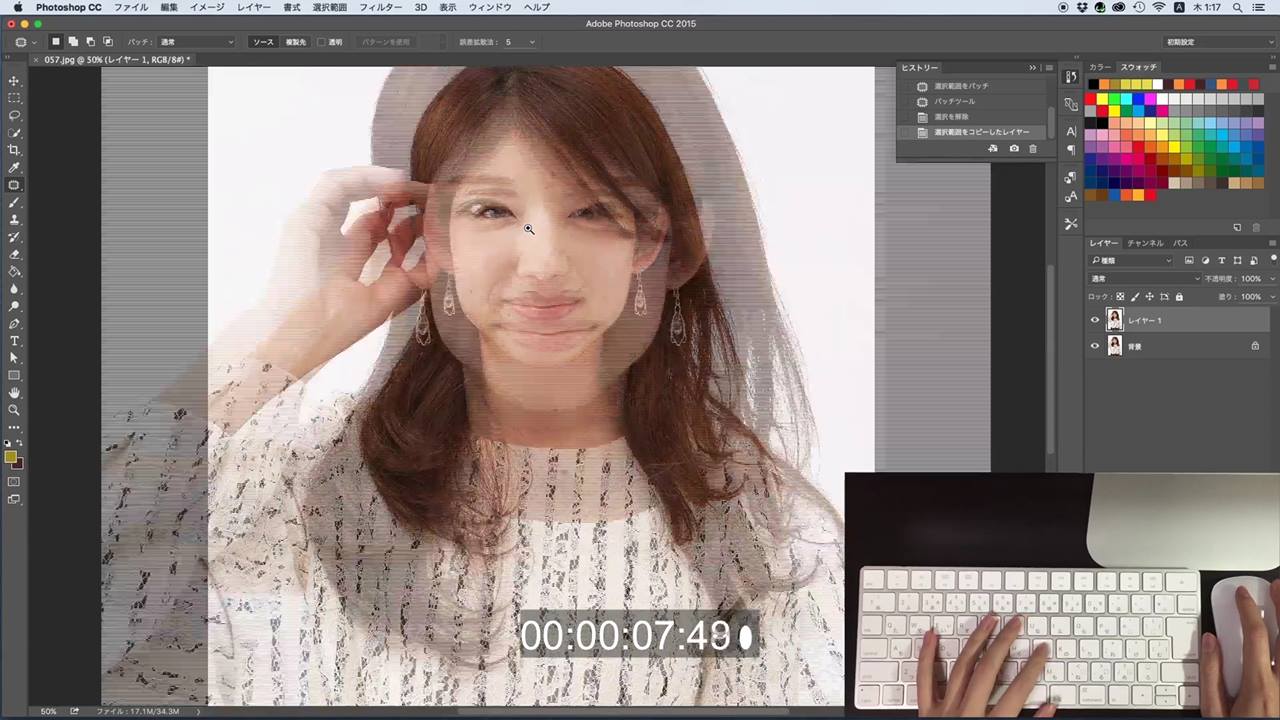Open the フィルター menu

(x=380, y=7)
